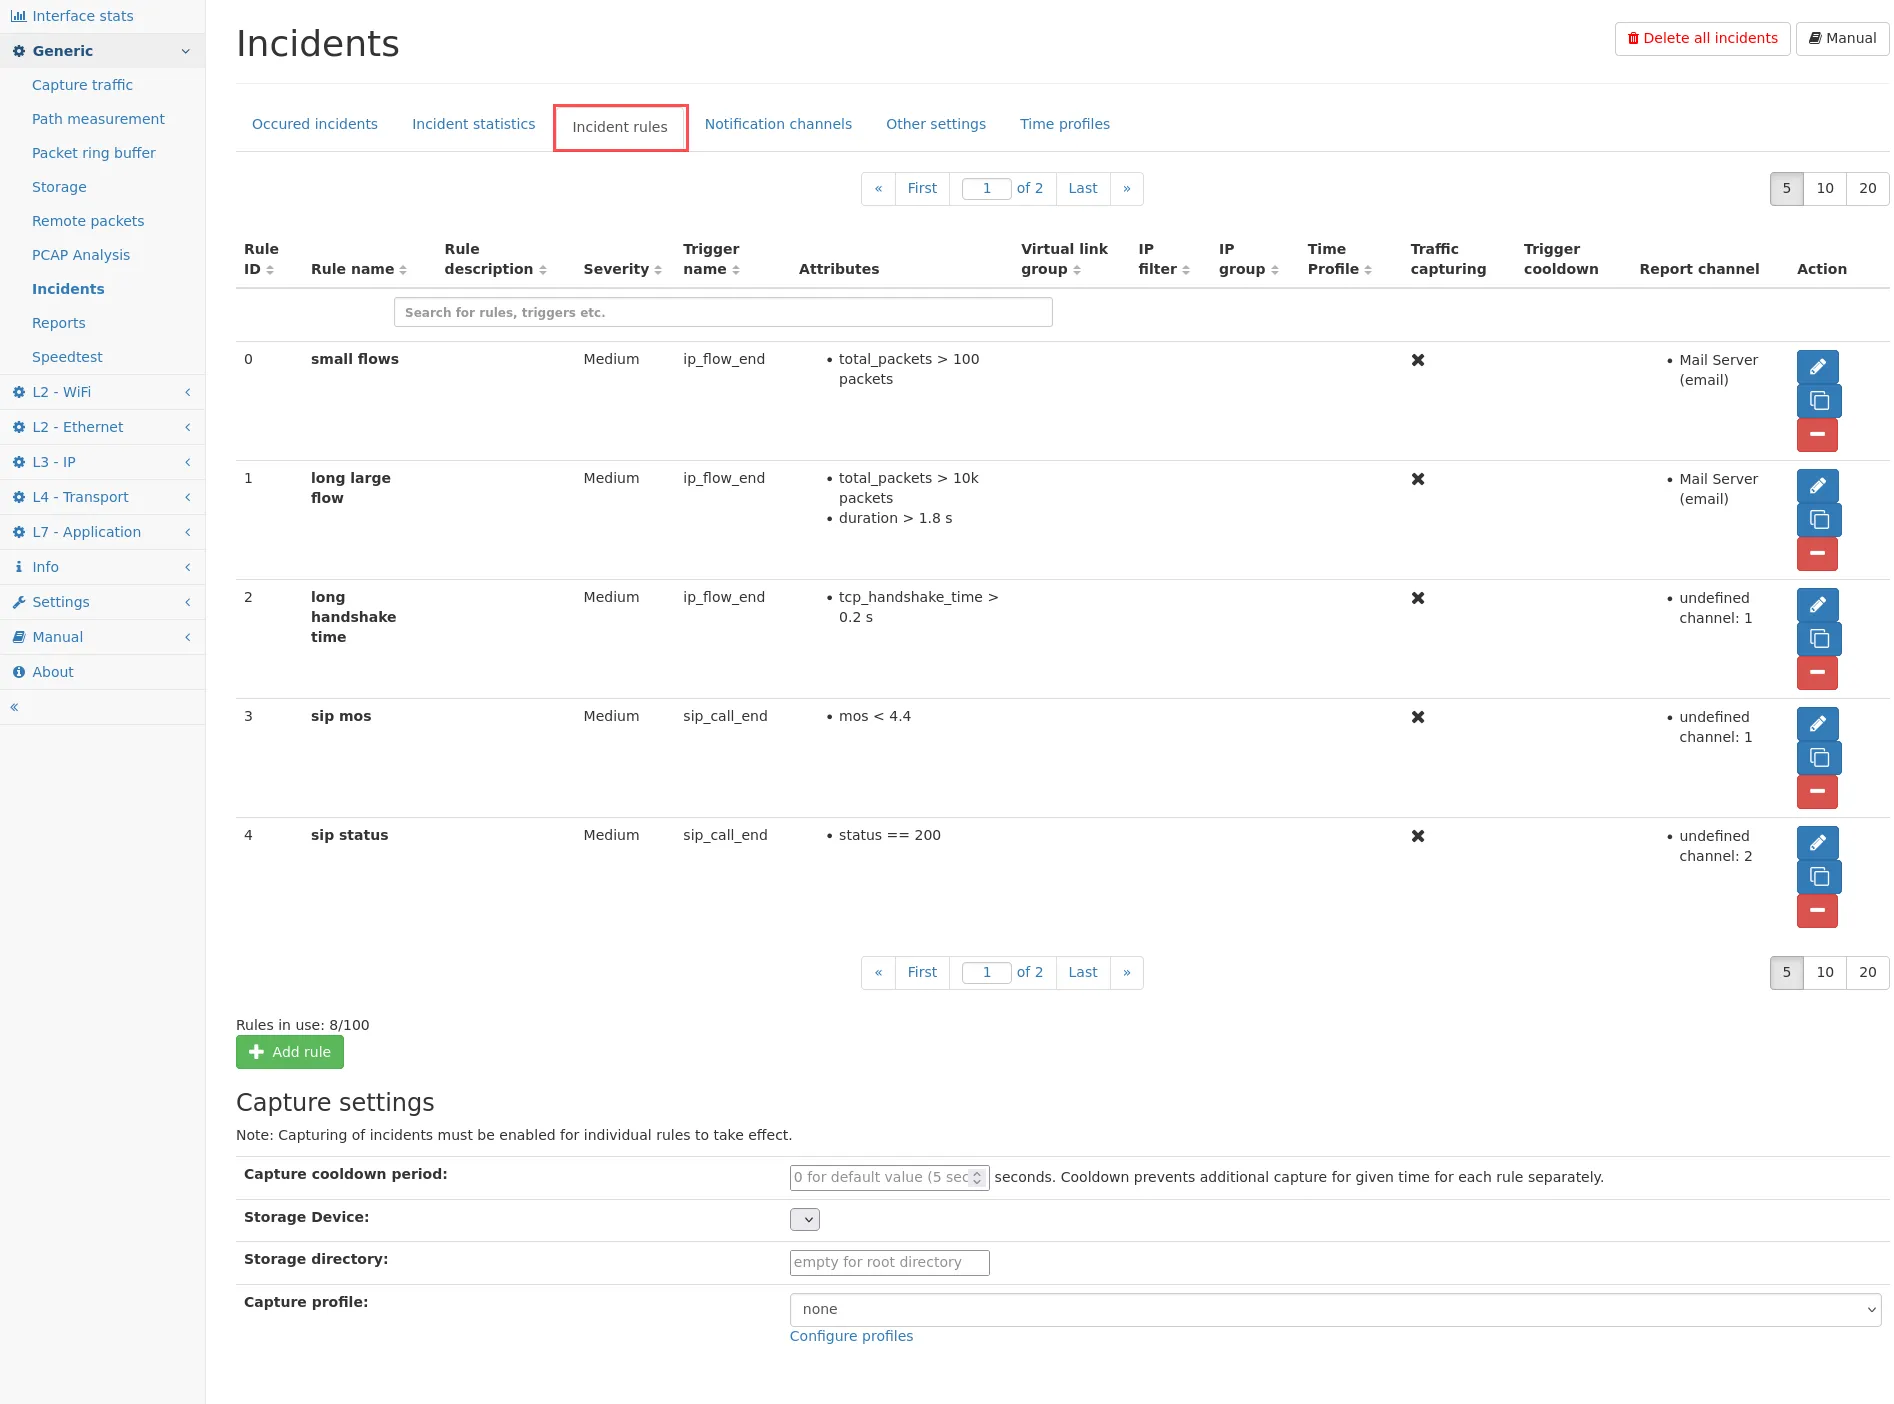Click the edit pencil for sip mos
This screenshot has height=1404, width=1894.
click(1817, 724)
